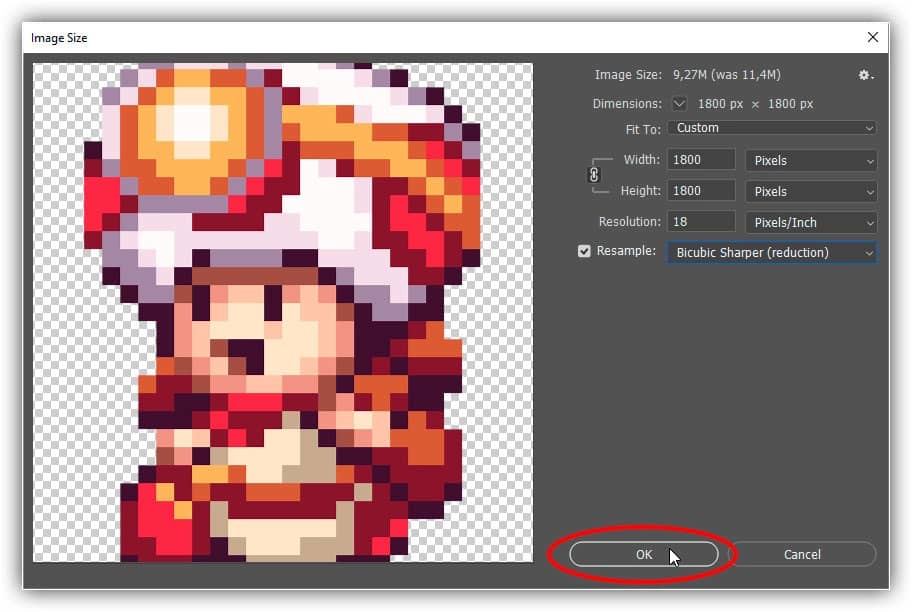This screenshot has height=612, width=912.
Task: Click the Resample label
Action: tap(626, 251)
